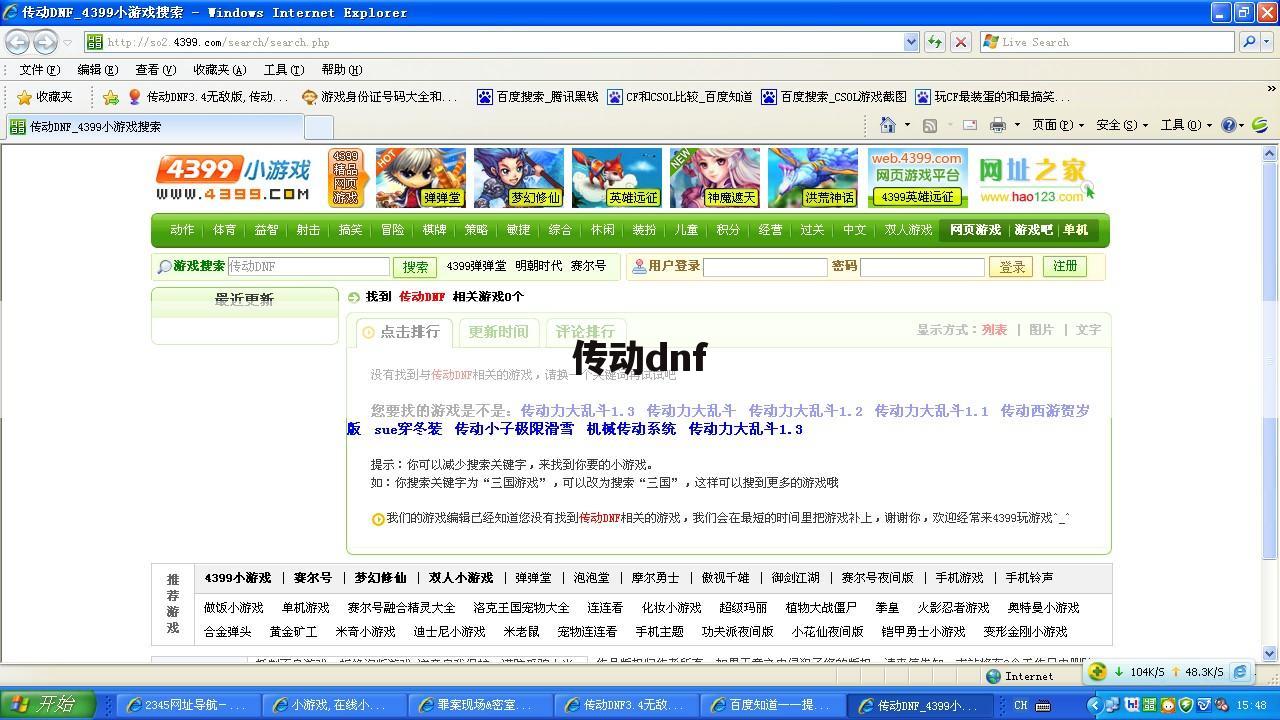The width and height of the screenshot is (1280, 720).
Task: Switch to the 更新时间 tab
Action: pyautogui.click(x=498, y=332)
